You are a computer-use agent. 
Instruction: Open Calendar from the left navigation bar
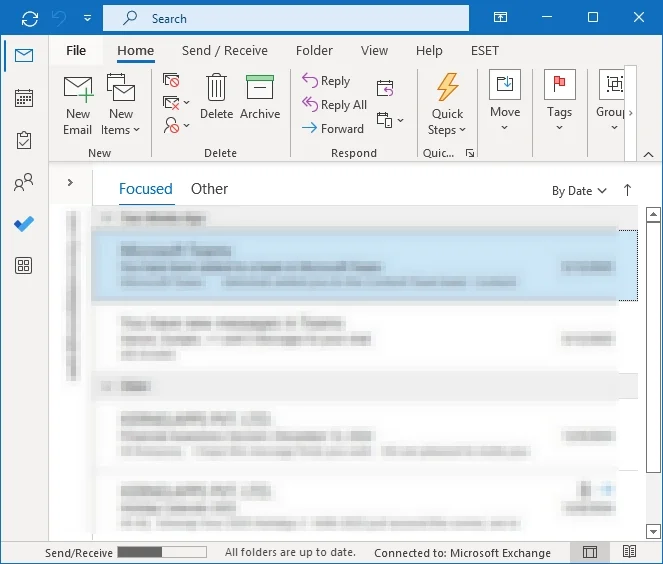[24, 98]
